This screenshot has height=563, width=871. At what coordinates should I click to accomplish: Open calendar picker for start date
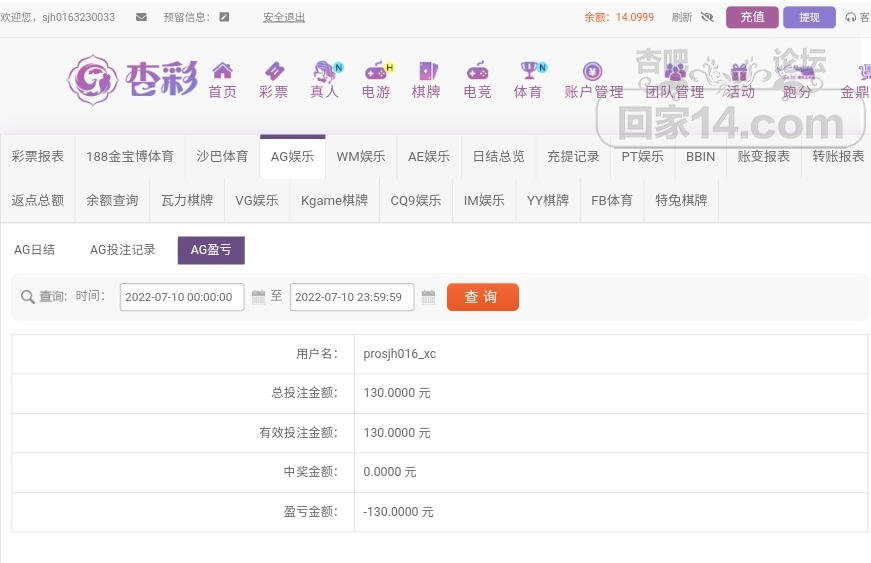[x=259, y=297]
